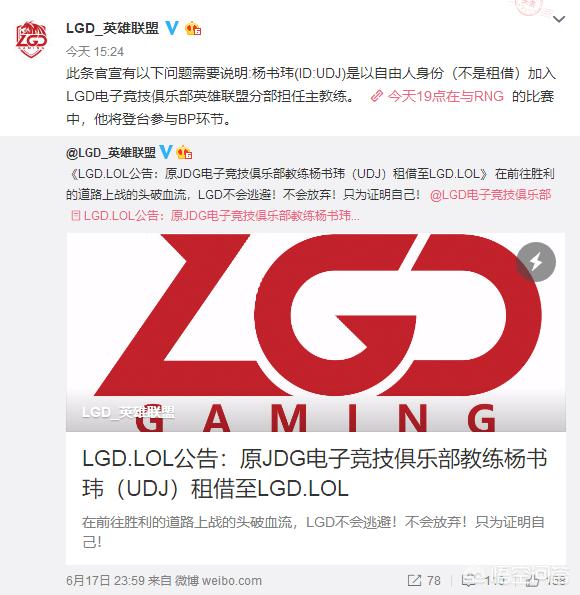Click the lightning bolt icon on article image
This screenshot has height=595, width=580.
tap(536, 262)
